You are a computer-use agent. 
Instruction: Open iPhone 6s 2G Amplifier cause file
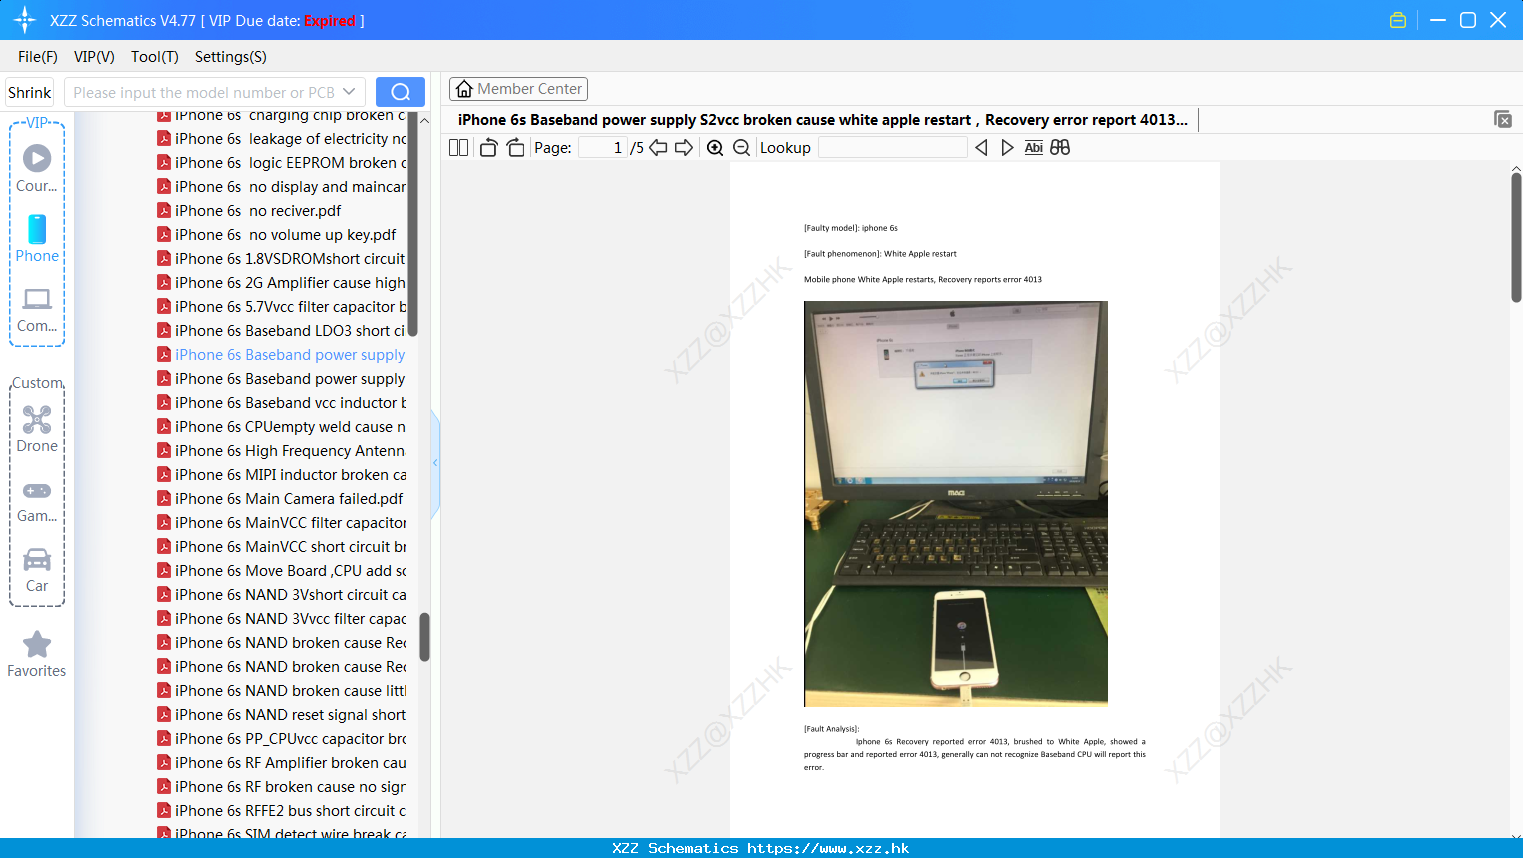coord(281,283)
